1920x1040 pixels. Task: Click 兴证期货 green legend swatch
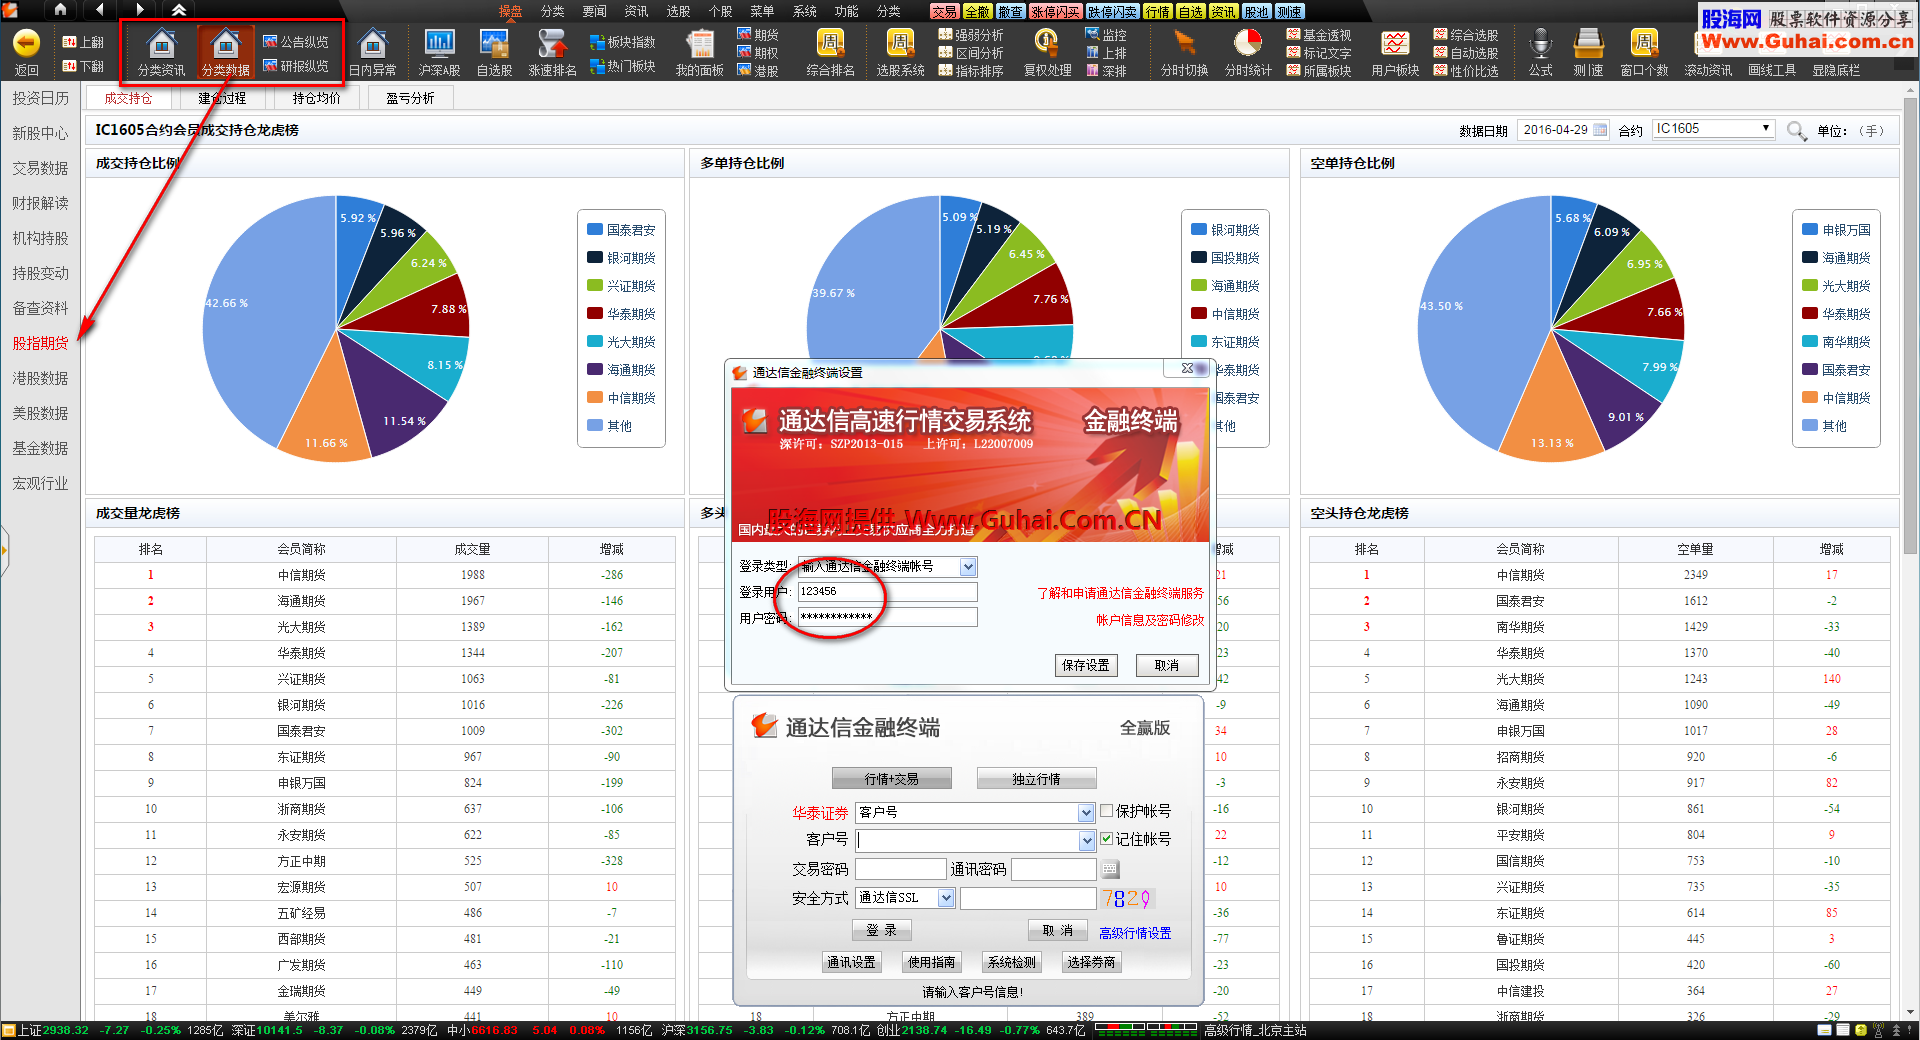point(595,285)
